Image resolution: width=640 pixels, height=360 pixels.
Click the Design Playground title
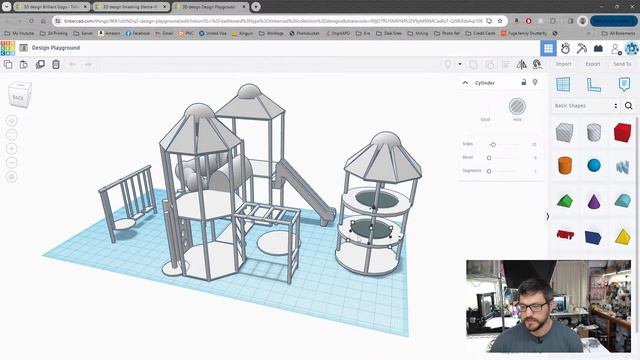56,48
